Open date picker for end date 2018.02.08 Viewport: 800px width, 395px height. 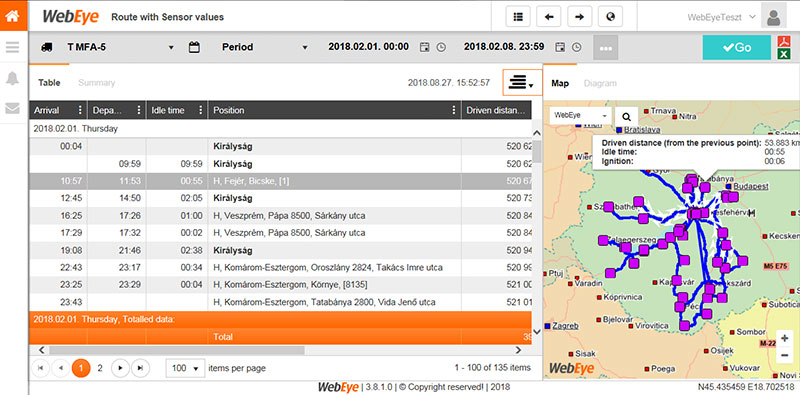click(560, 47)
